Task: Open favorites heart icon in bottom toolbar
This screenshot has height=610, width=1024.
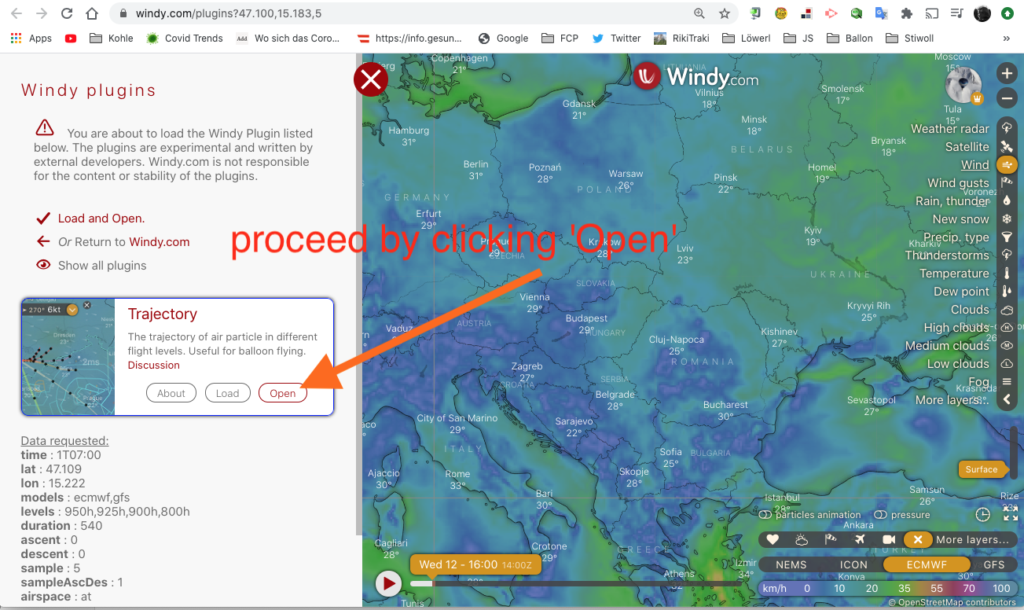Action: coord(773,539)
